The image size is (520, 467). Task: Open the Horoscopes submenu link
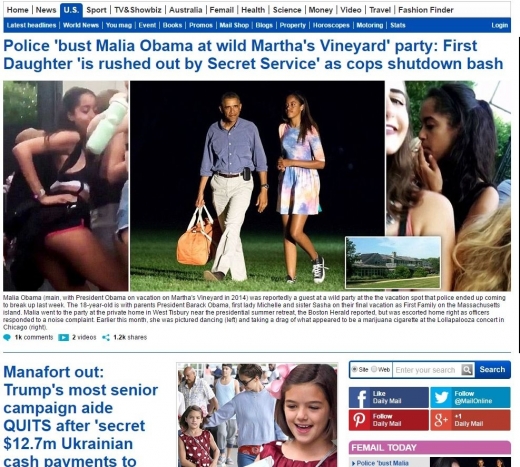tap(331, 25)
